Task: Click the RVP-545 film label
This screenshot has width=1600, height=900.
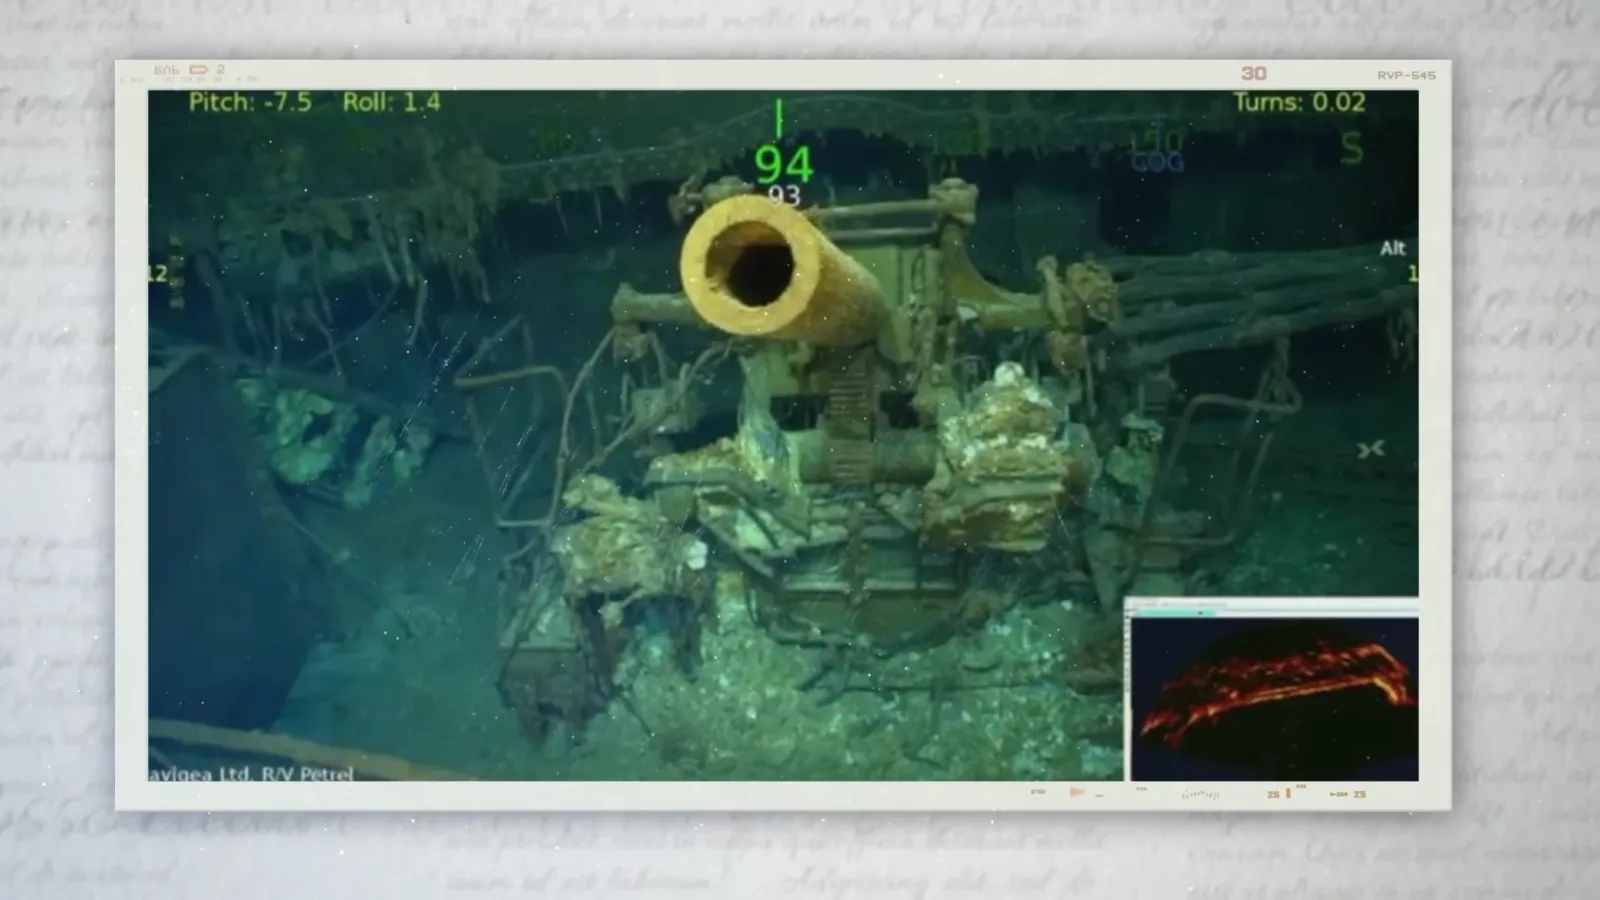Action: [x=1405, y=75]
